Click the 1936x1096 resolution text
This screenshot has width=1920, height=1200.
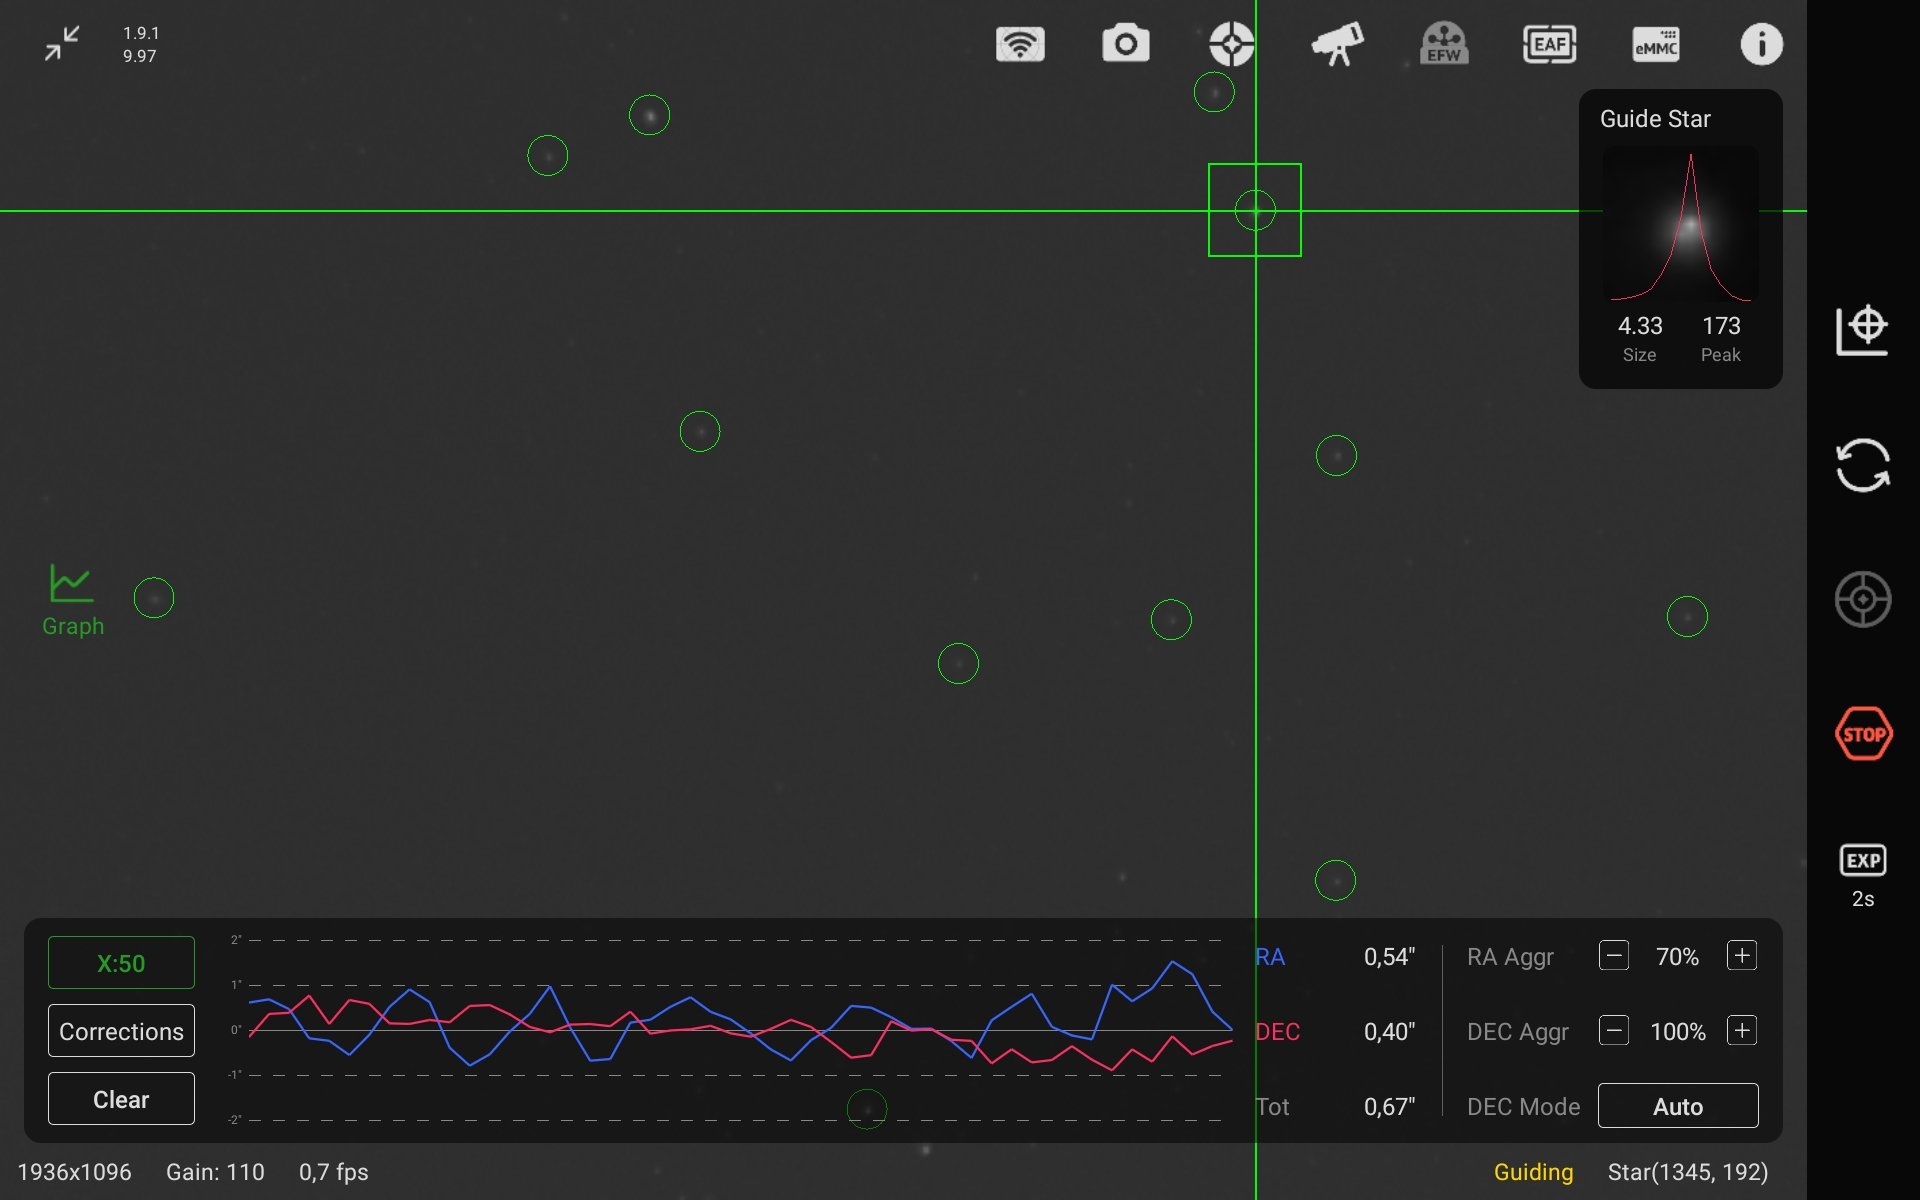(74, 1172)
